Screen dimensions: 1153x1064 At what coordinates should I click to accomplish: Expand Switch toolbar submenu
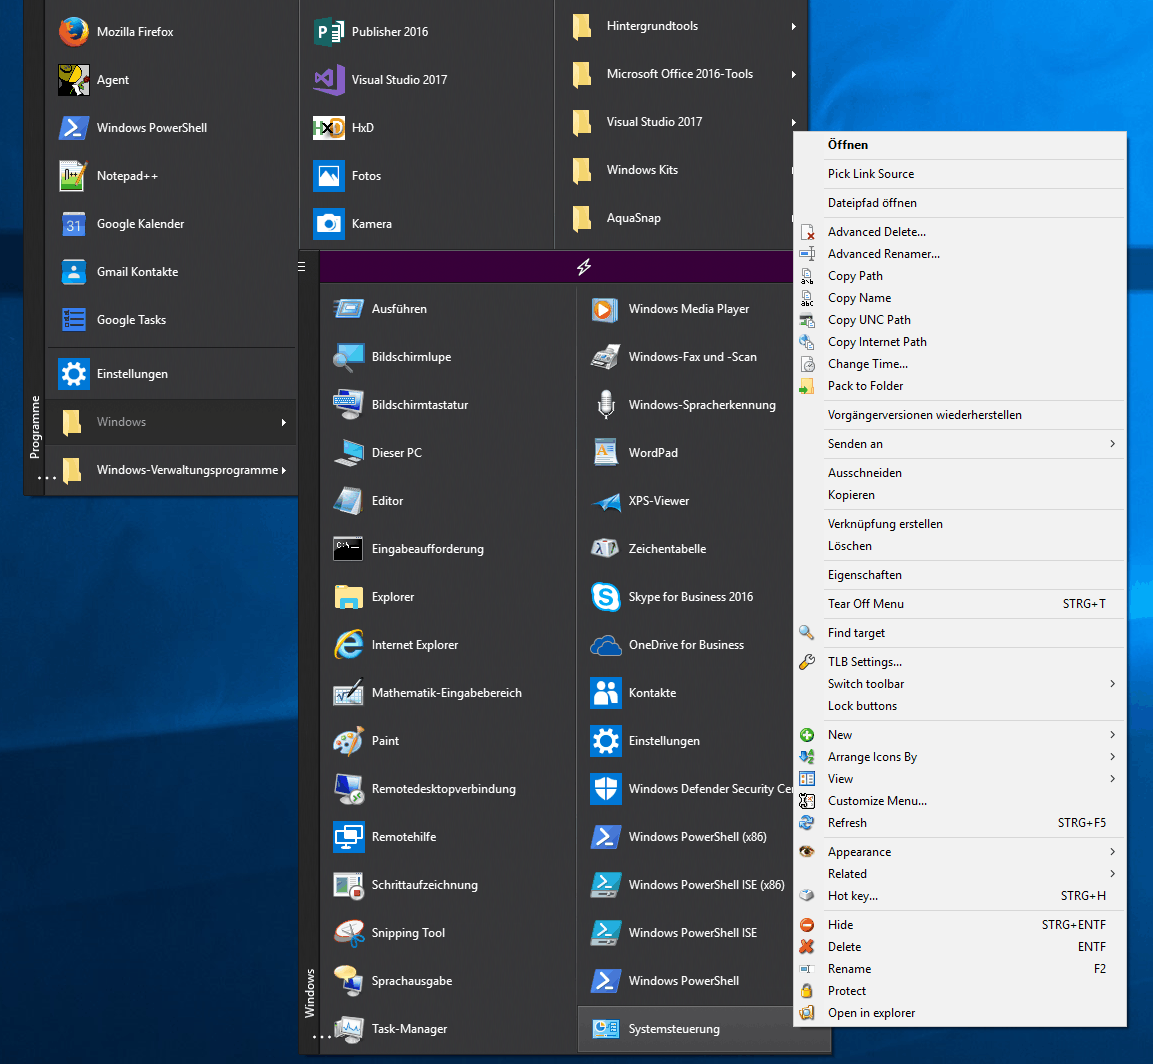960,683
